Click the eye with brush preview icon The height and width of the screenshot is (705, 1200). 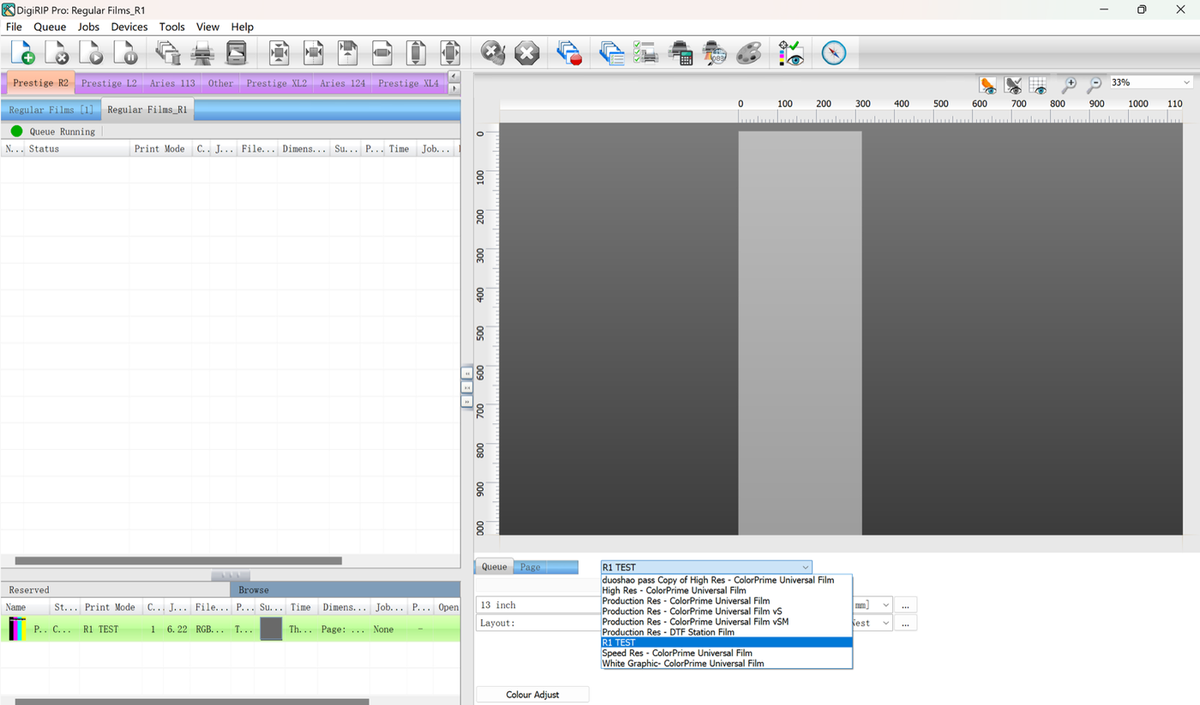(988, 85)
